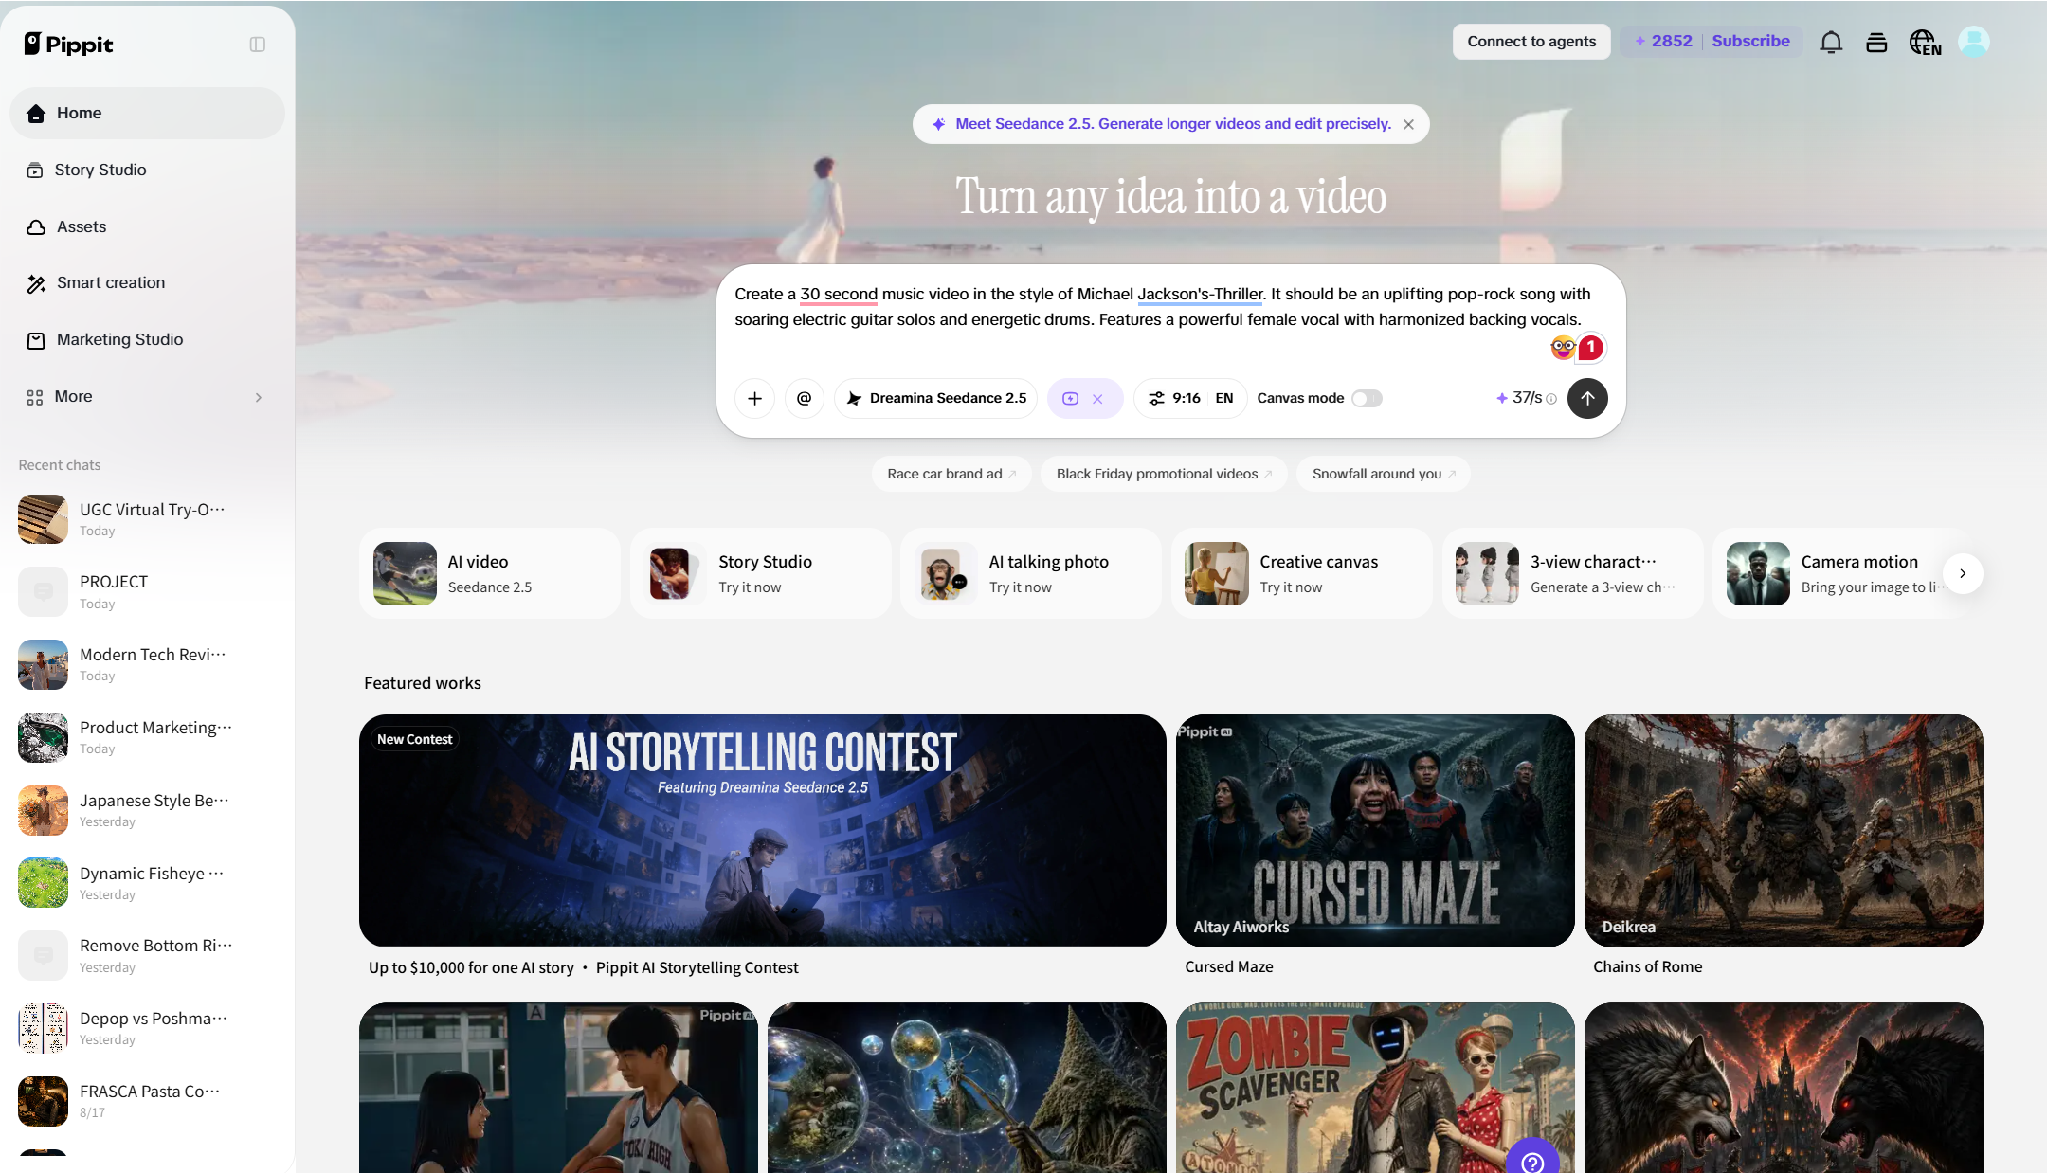Open Dynamic Fisheye recent chat
The image size is (2047, 1173).
[x=147, y=883]
